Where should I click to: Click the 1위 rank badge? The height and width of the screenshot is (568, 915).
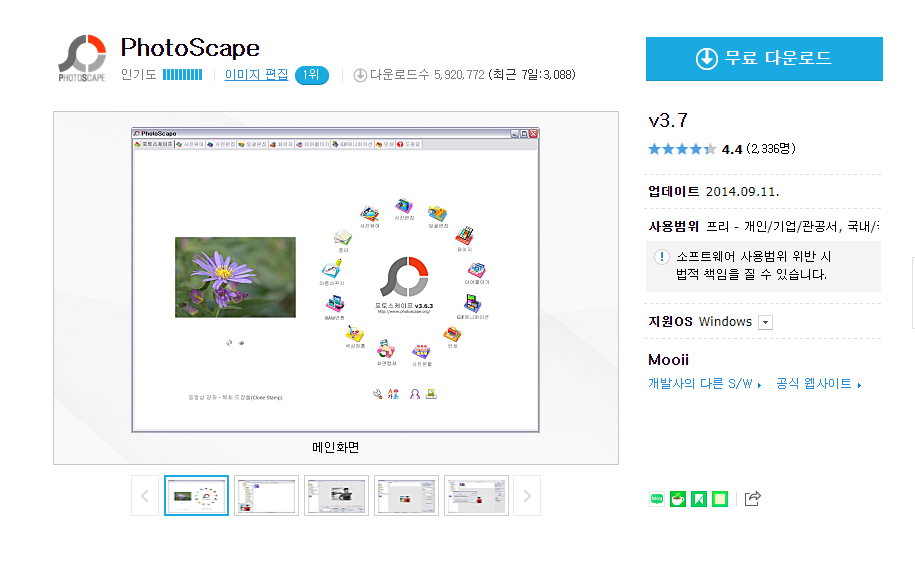click(x=312, y=75)
